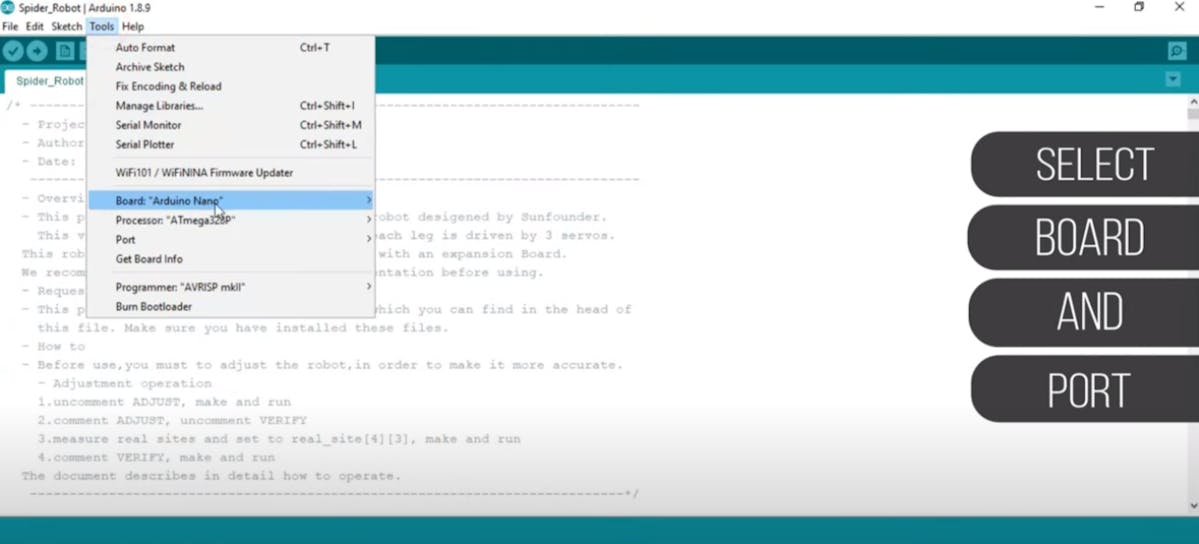Switch to the Spider_Robot sketch tab
This screenshot has width=1199, height=544.
click(x=47, y=81)
